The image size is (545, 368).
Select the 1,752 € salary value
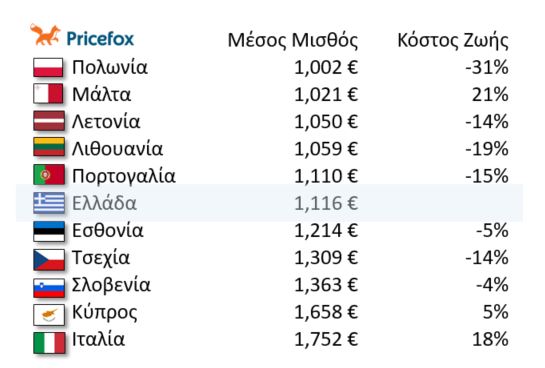coord(326,340)
